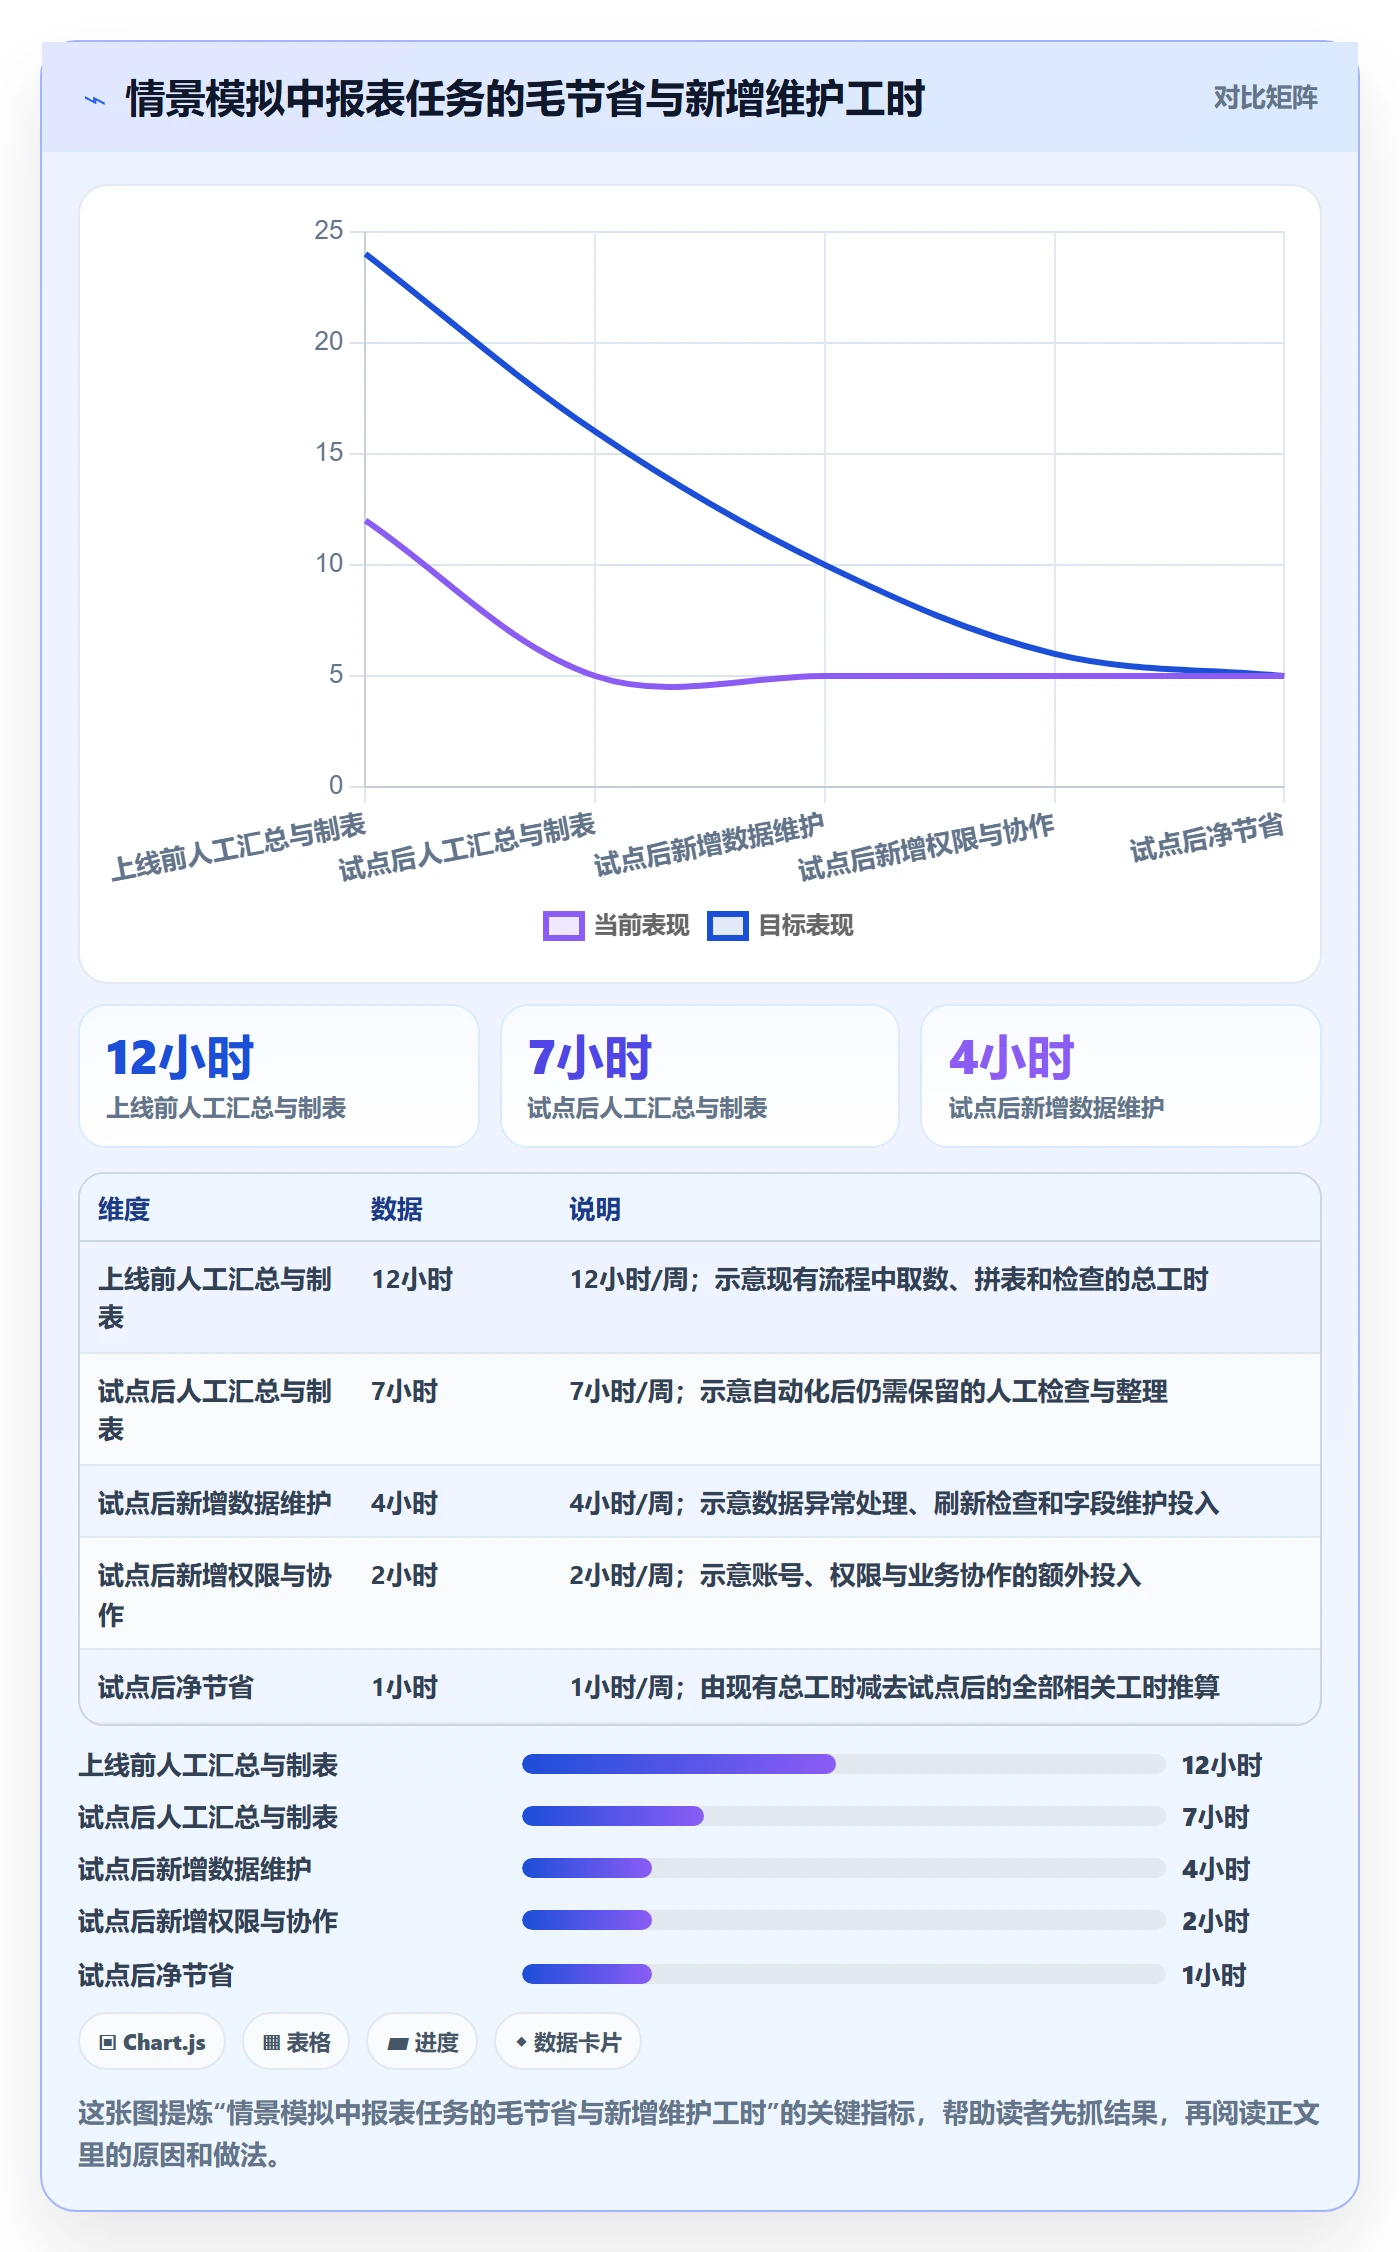Click the 对比矩阵 label in header
The height and width of the screenshot is (2252, 1400).
[1265, 98]
